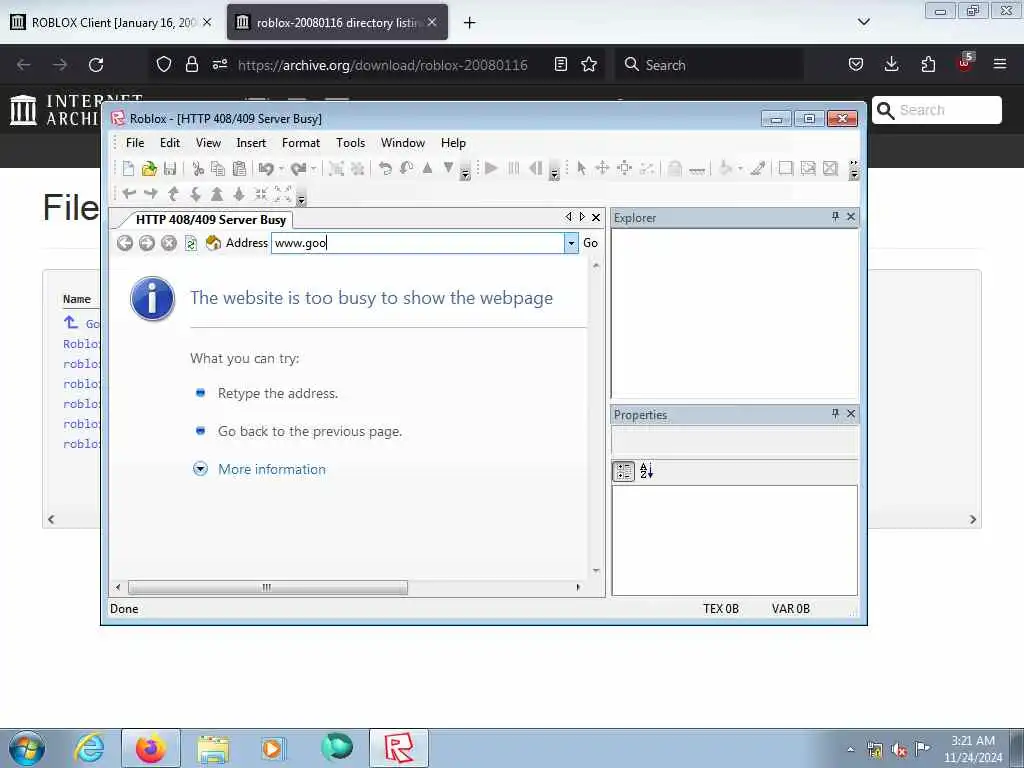The height and width of the screenshot is (768, 1024).
Task: Click the Stop loading button beside Address
Action: click(168, 243)
